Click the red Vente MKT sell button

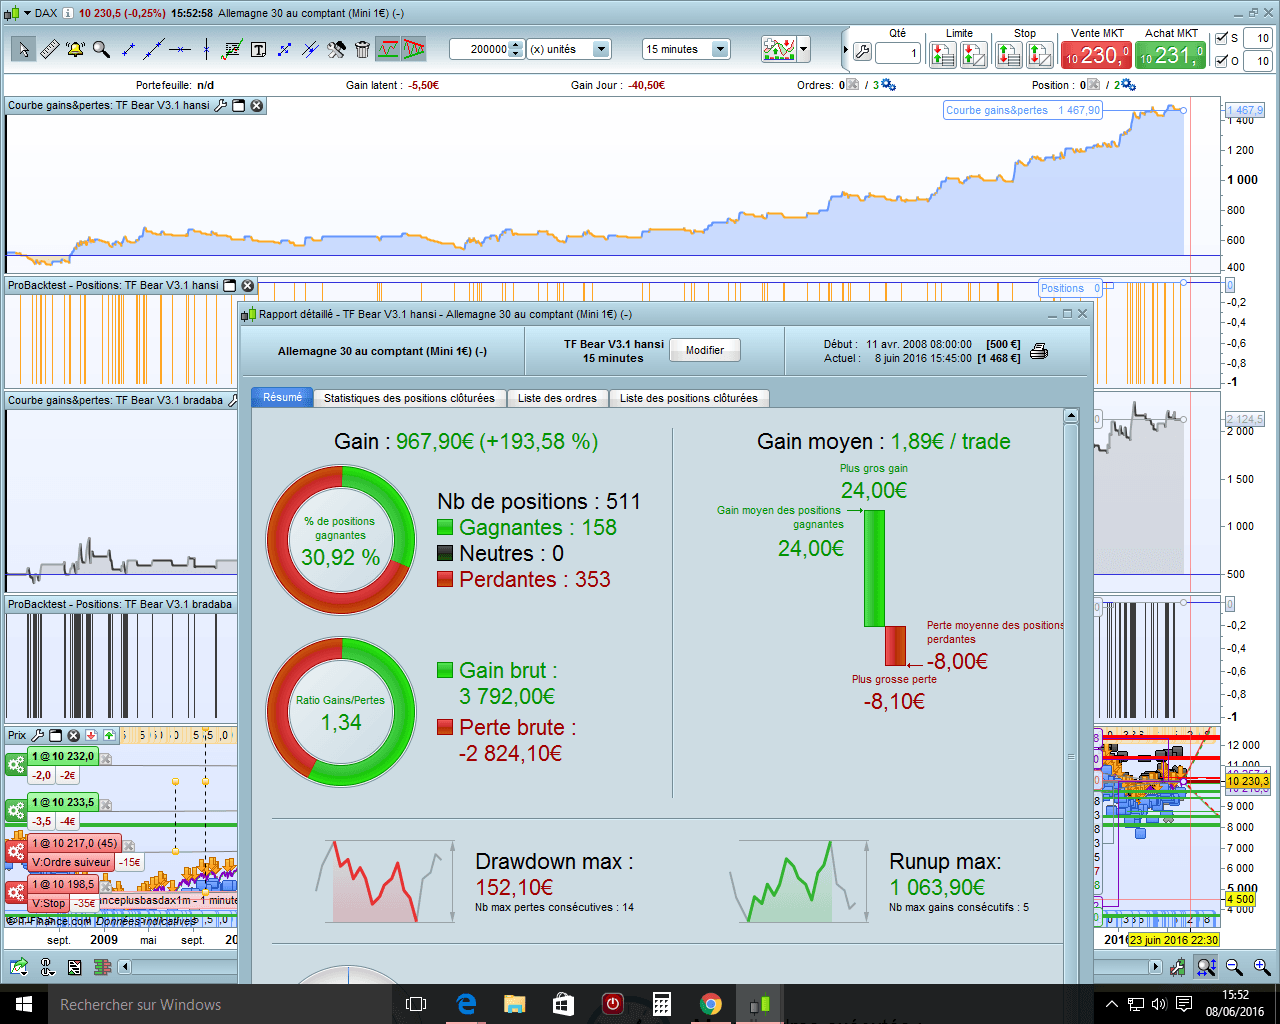click(1096, 55)
